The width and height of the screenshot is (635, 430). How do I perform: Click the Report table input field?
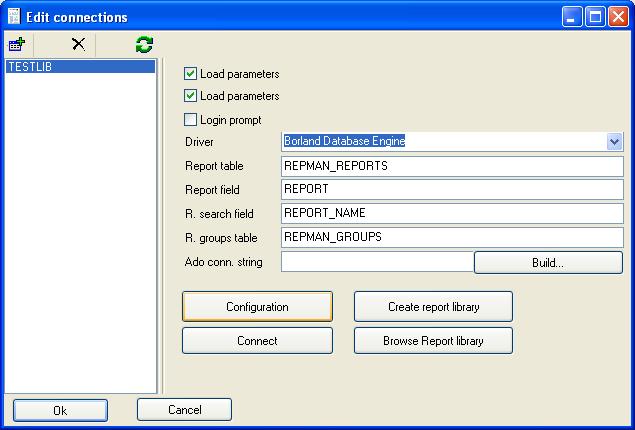pyautogui.click(x=452, y=166)
